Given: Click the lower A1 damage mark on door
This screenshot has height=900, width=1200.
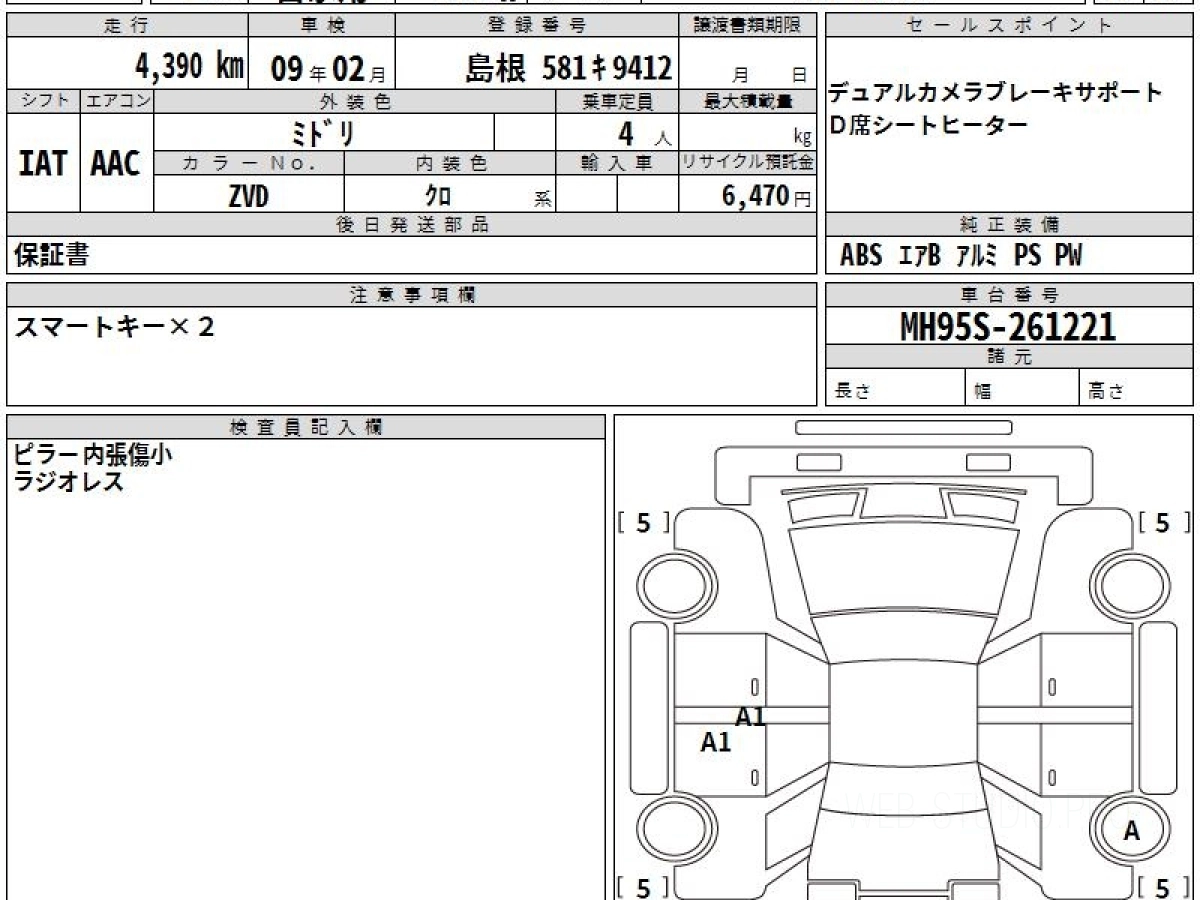Looking at the screenshot, I should [715, 742].
